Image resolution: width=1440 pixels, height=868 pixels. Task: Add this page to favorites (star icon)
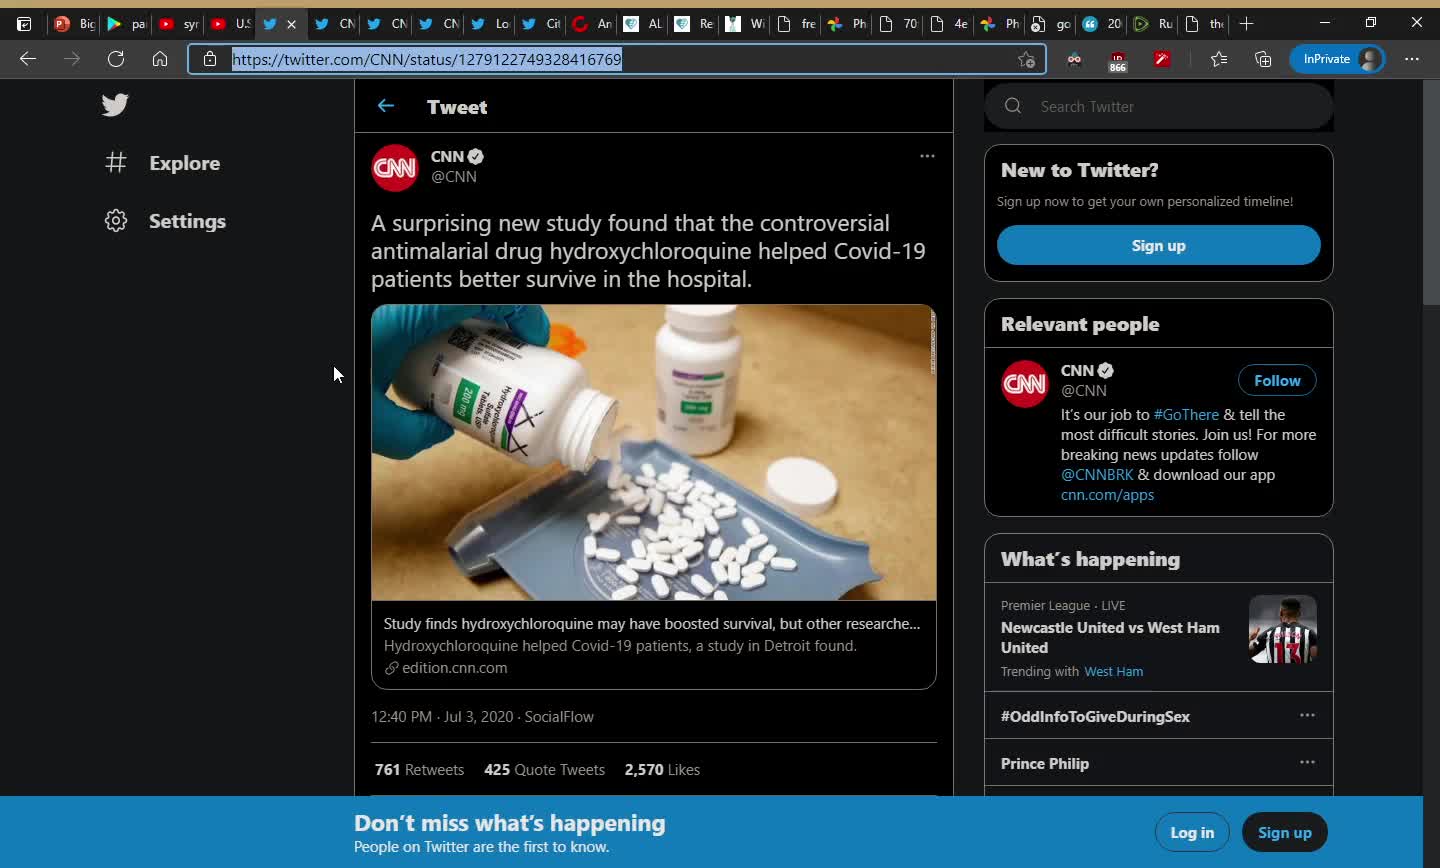pyautogui.click(x=1026, y=59)
